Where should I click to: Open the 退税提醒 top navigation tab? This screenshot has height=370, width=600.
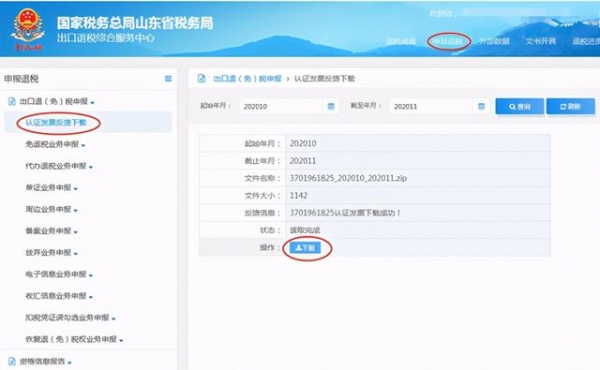[x=401, y=41]
